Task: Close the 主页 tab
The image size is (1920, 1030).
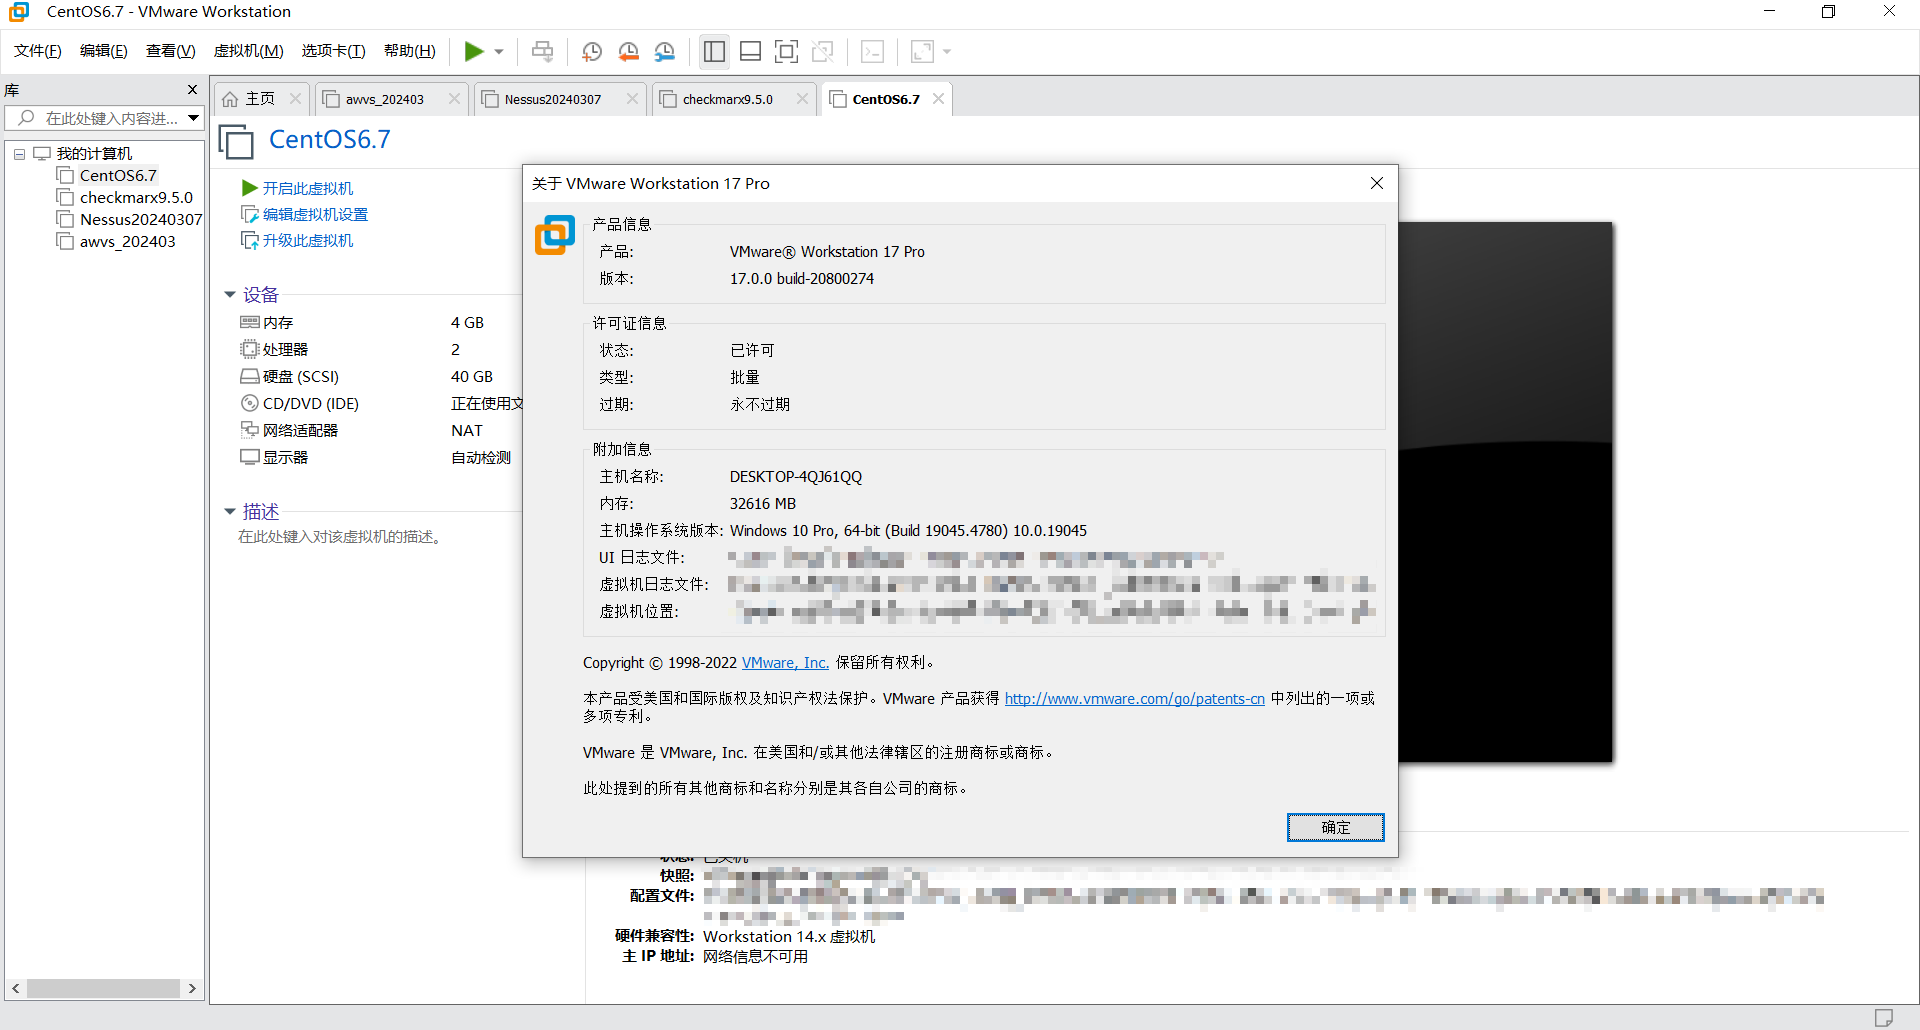Action: pos(295,99)
